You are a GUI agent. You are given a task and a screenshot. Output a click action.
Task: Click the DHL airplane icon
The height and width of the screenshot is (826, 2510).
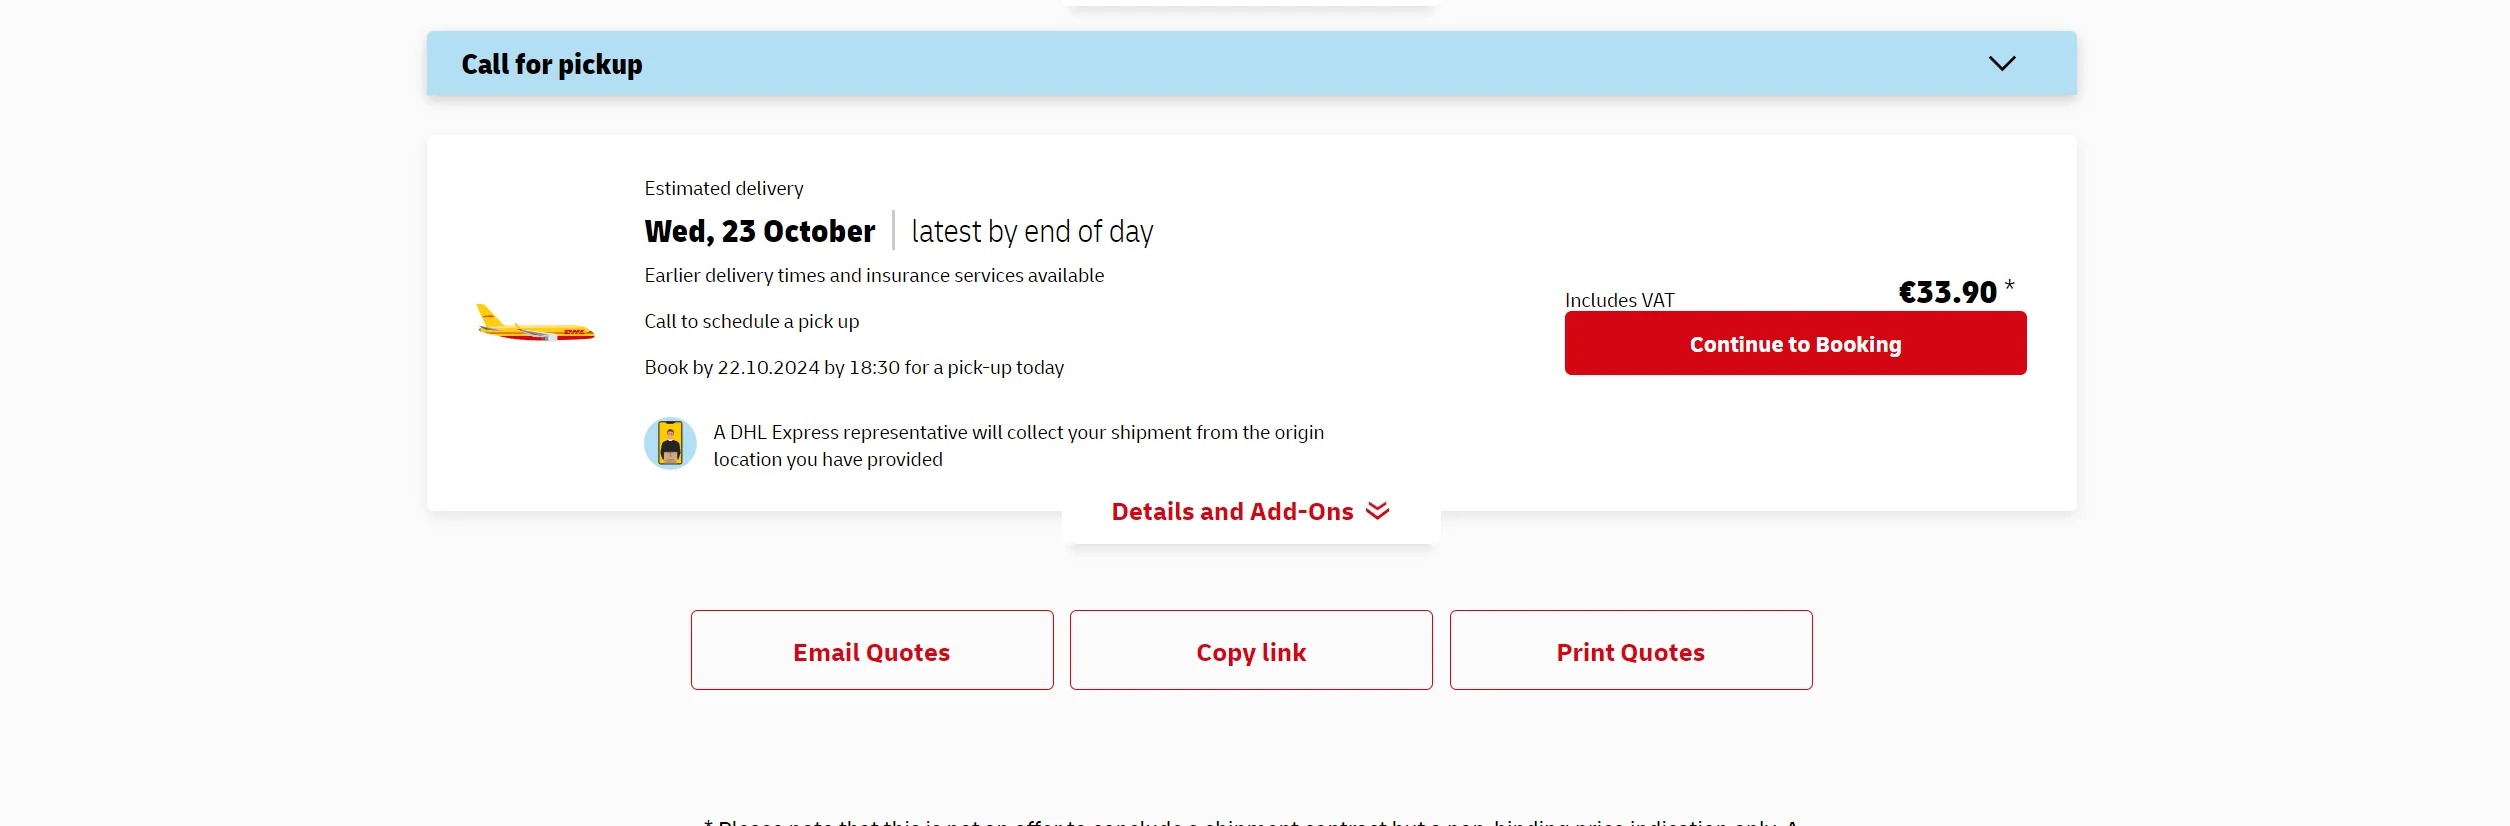tap(535, 324)
